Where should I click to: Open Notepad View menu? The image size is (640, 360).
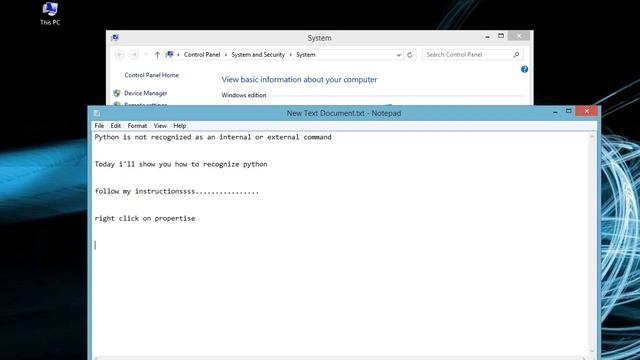tap(160, 126)
